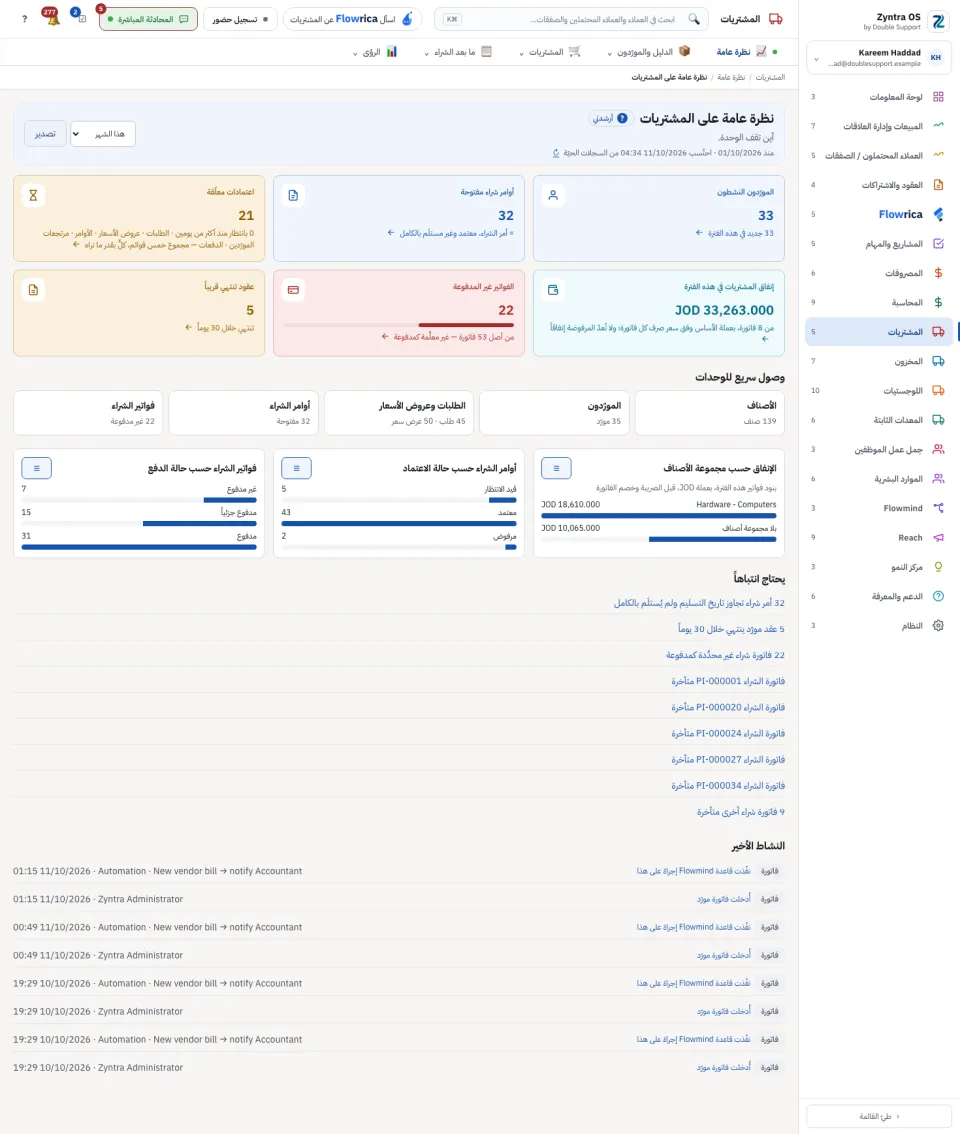Click اسأل Flowrica عن المشتريات button
The image size is (960, 1134).
pos(352,20)
